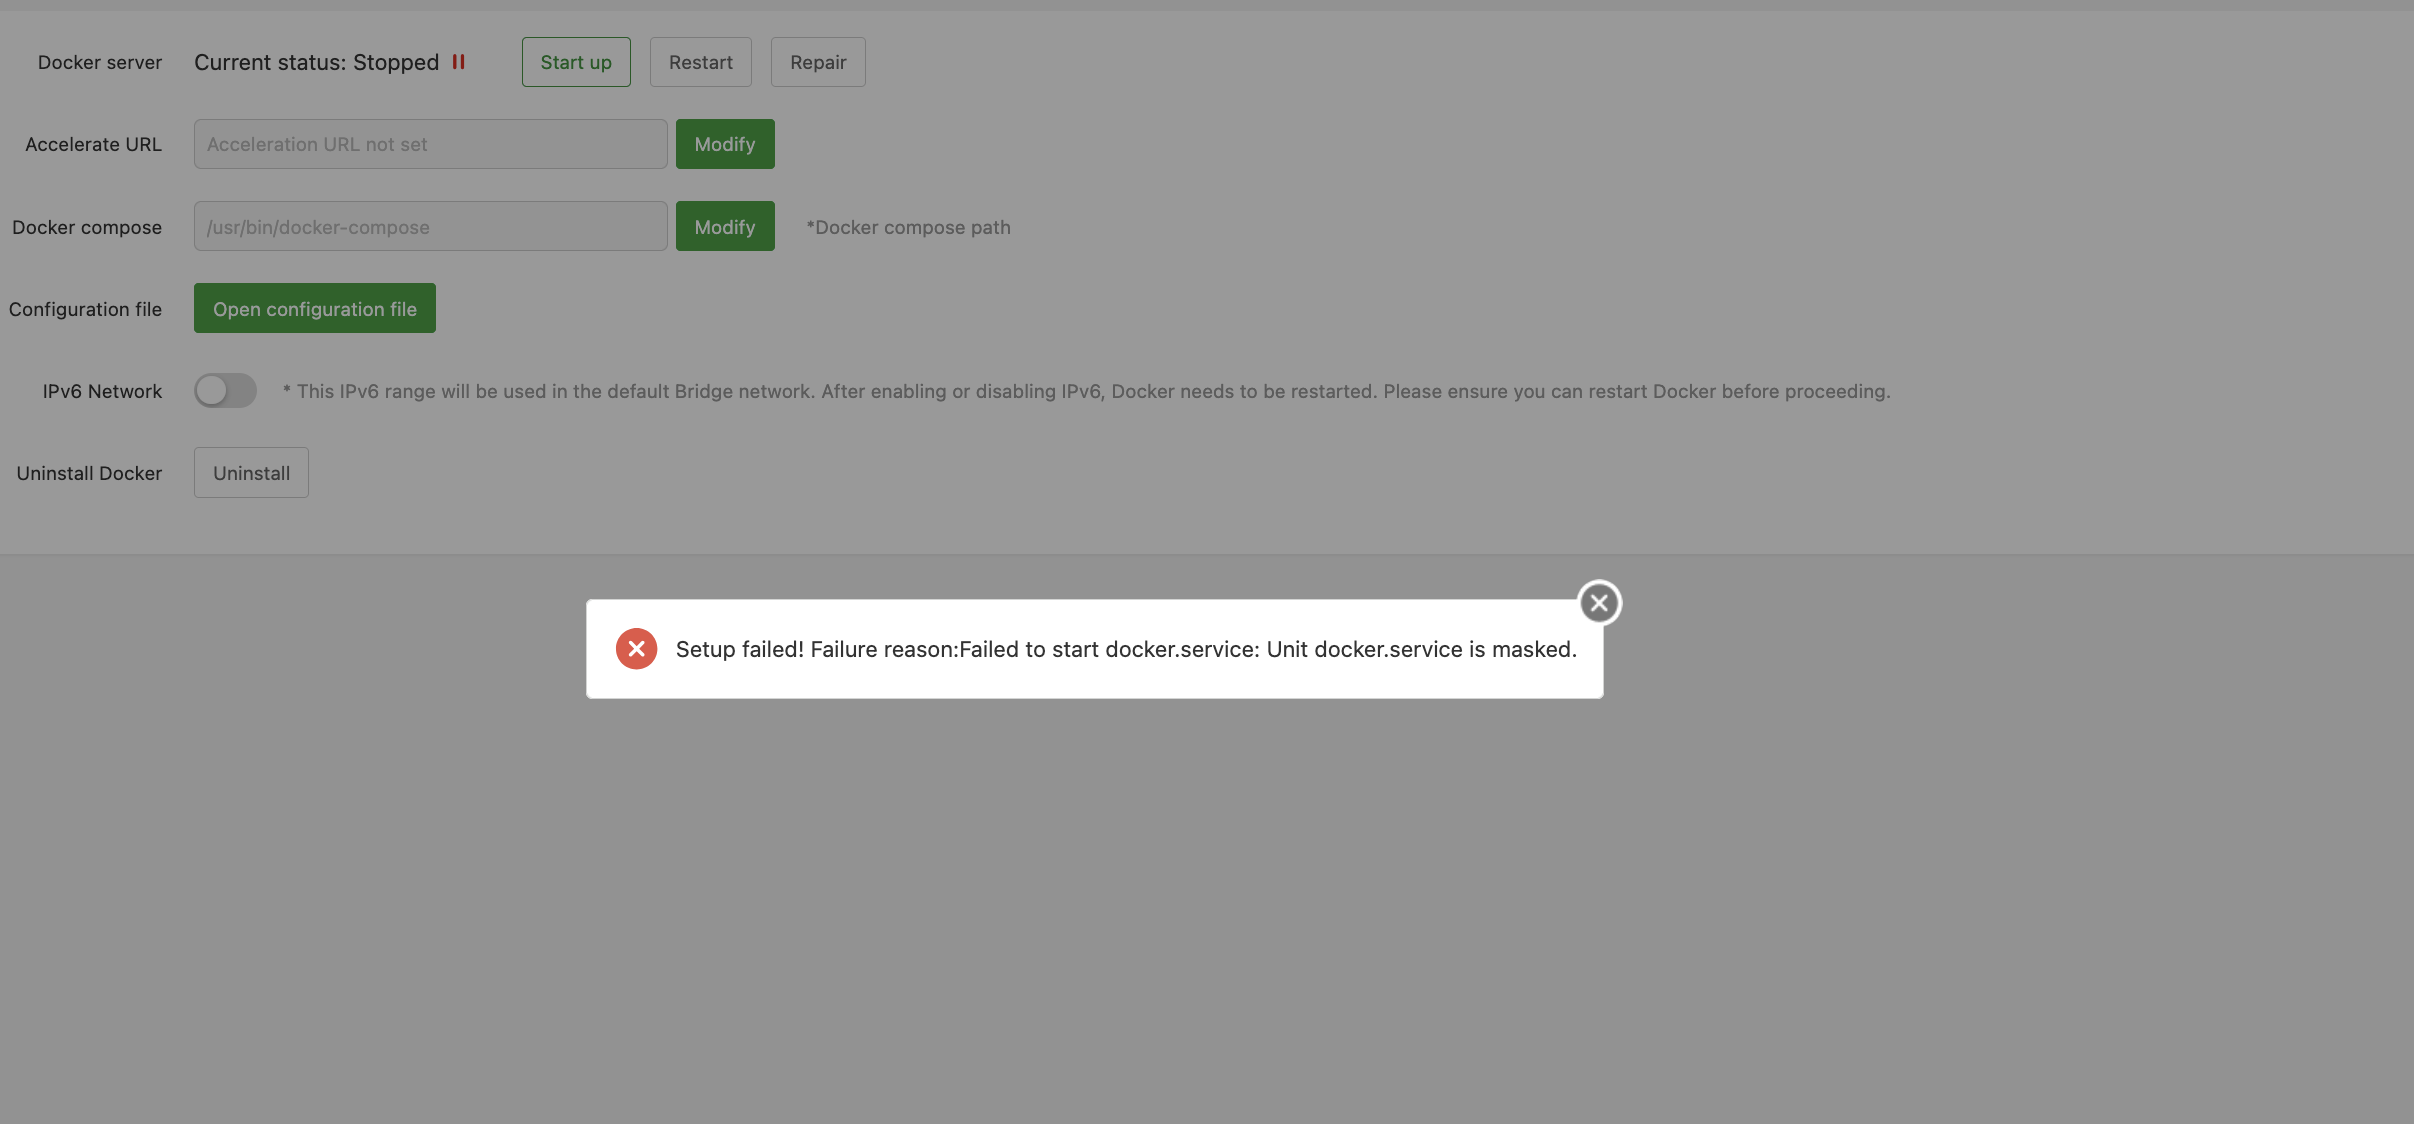The image size is (2414, 1124).
Task: Click the Uninstall Docker label
Action: click(x=89, y=473)
